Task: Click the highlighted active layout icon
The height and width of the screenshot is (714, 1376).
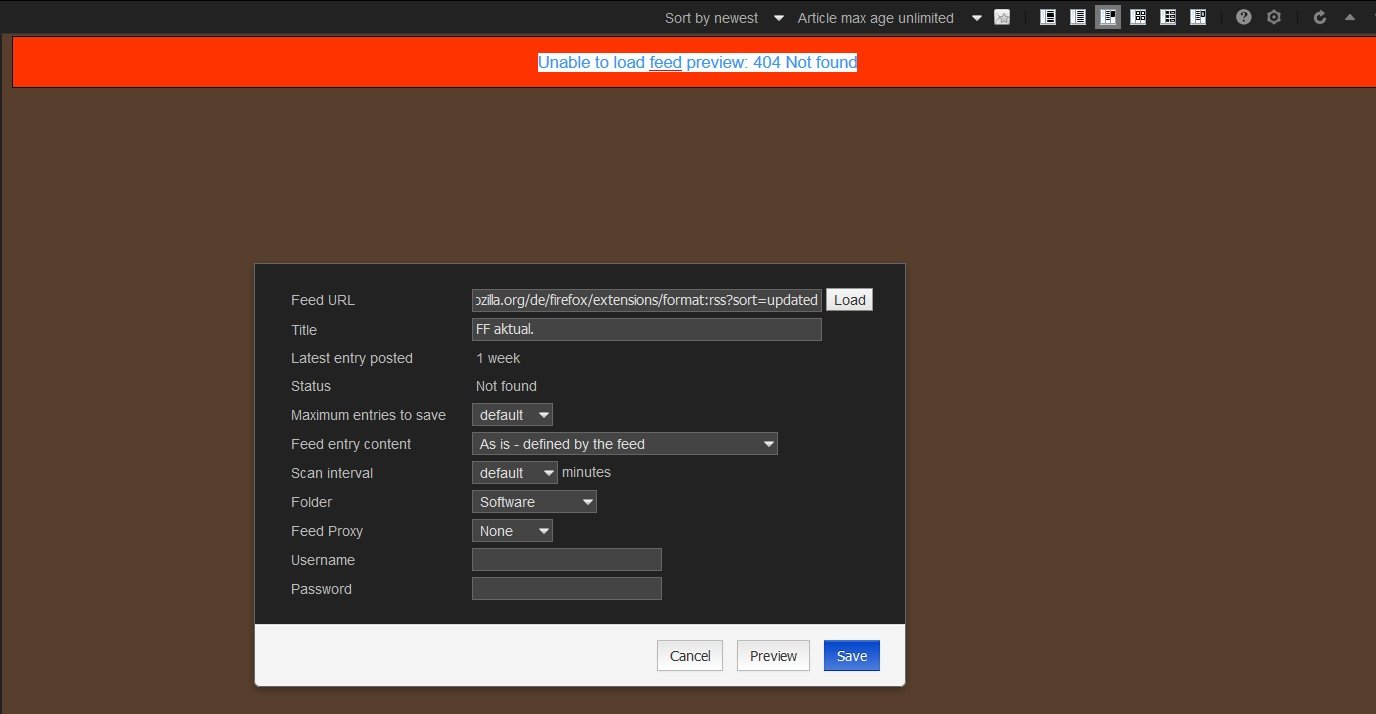Action: tap(1108, 18)
